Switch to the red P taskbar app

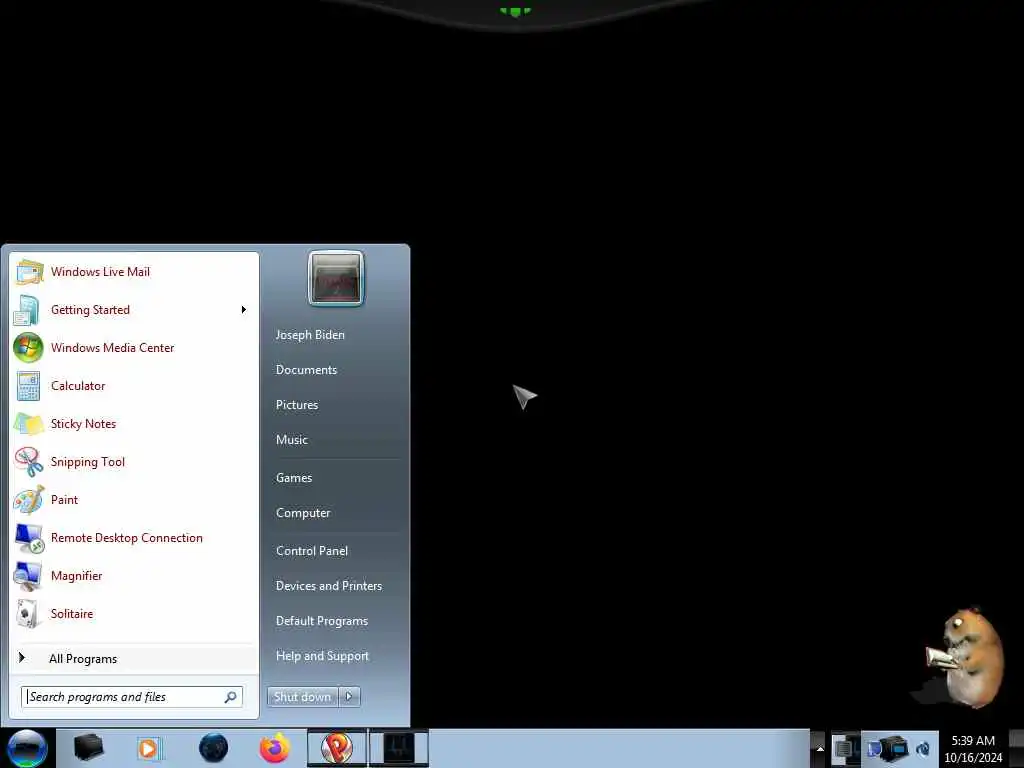click(x=336, y=748)
